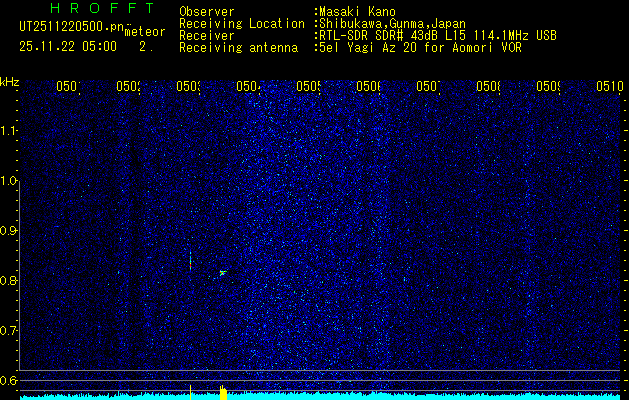The height and width of the screenshot is (400, 629).
Task: Select the RTL-SDR SDR# 43dB receiver details
Action: pyautogui.click(x=438, y=36)
